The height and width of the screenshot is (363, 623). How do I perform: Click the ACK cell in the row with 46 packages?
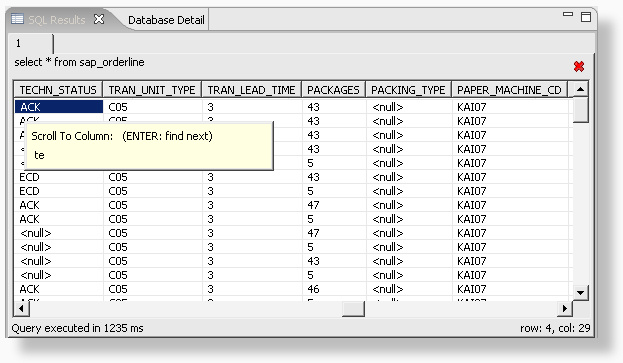[x=59, y=289]
